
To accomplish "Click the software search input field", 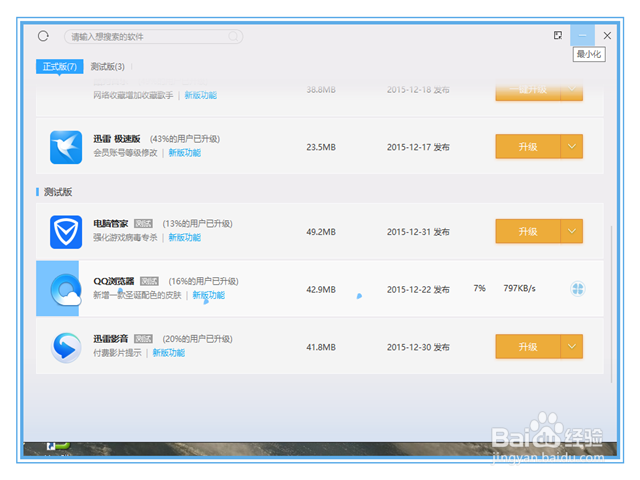I will [x=153, y=37].
